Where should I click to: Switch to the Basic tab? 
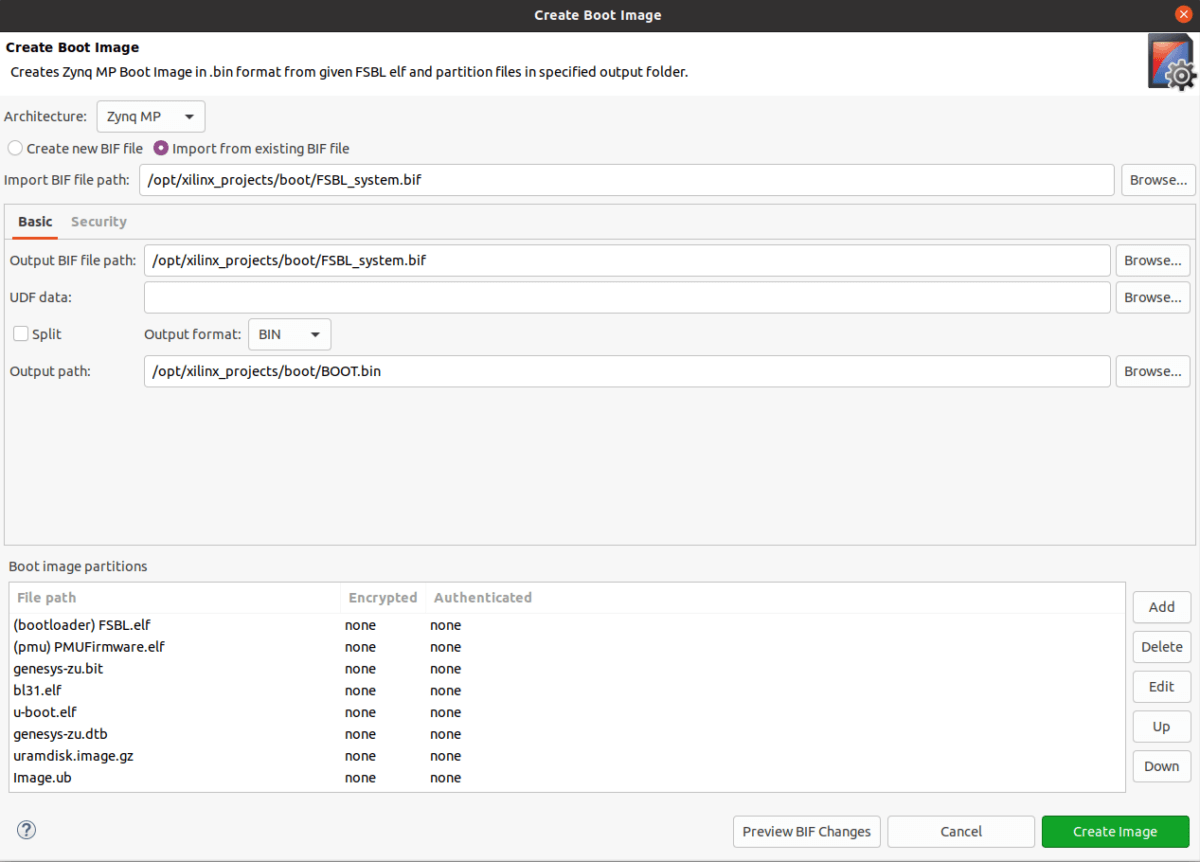coord(34,221)
